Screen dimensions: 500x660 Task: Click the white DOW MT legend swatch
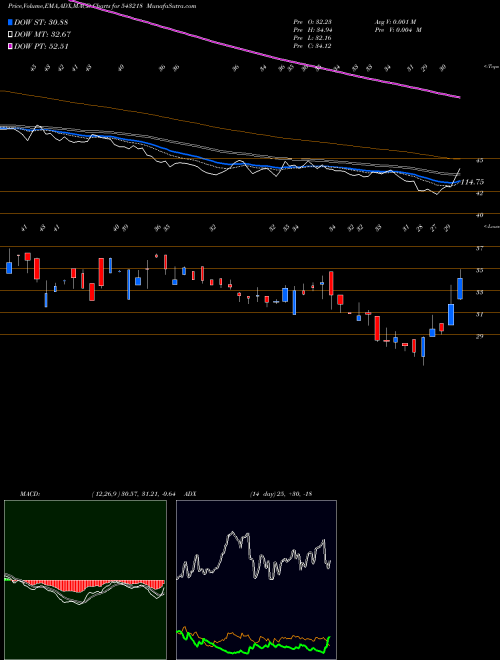11,35
